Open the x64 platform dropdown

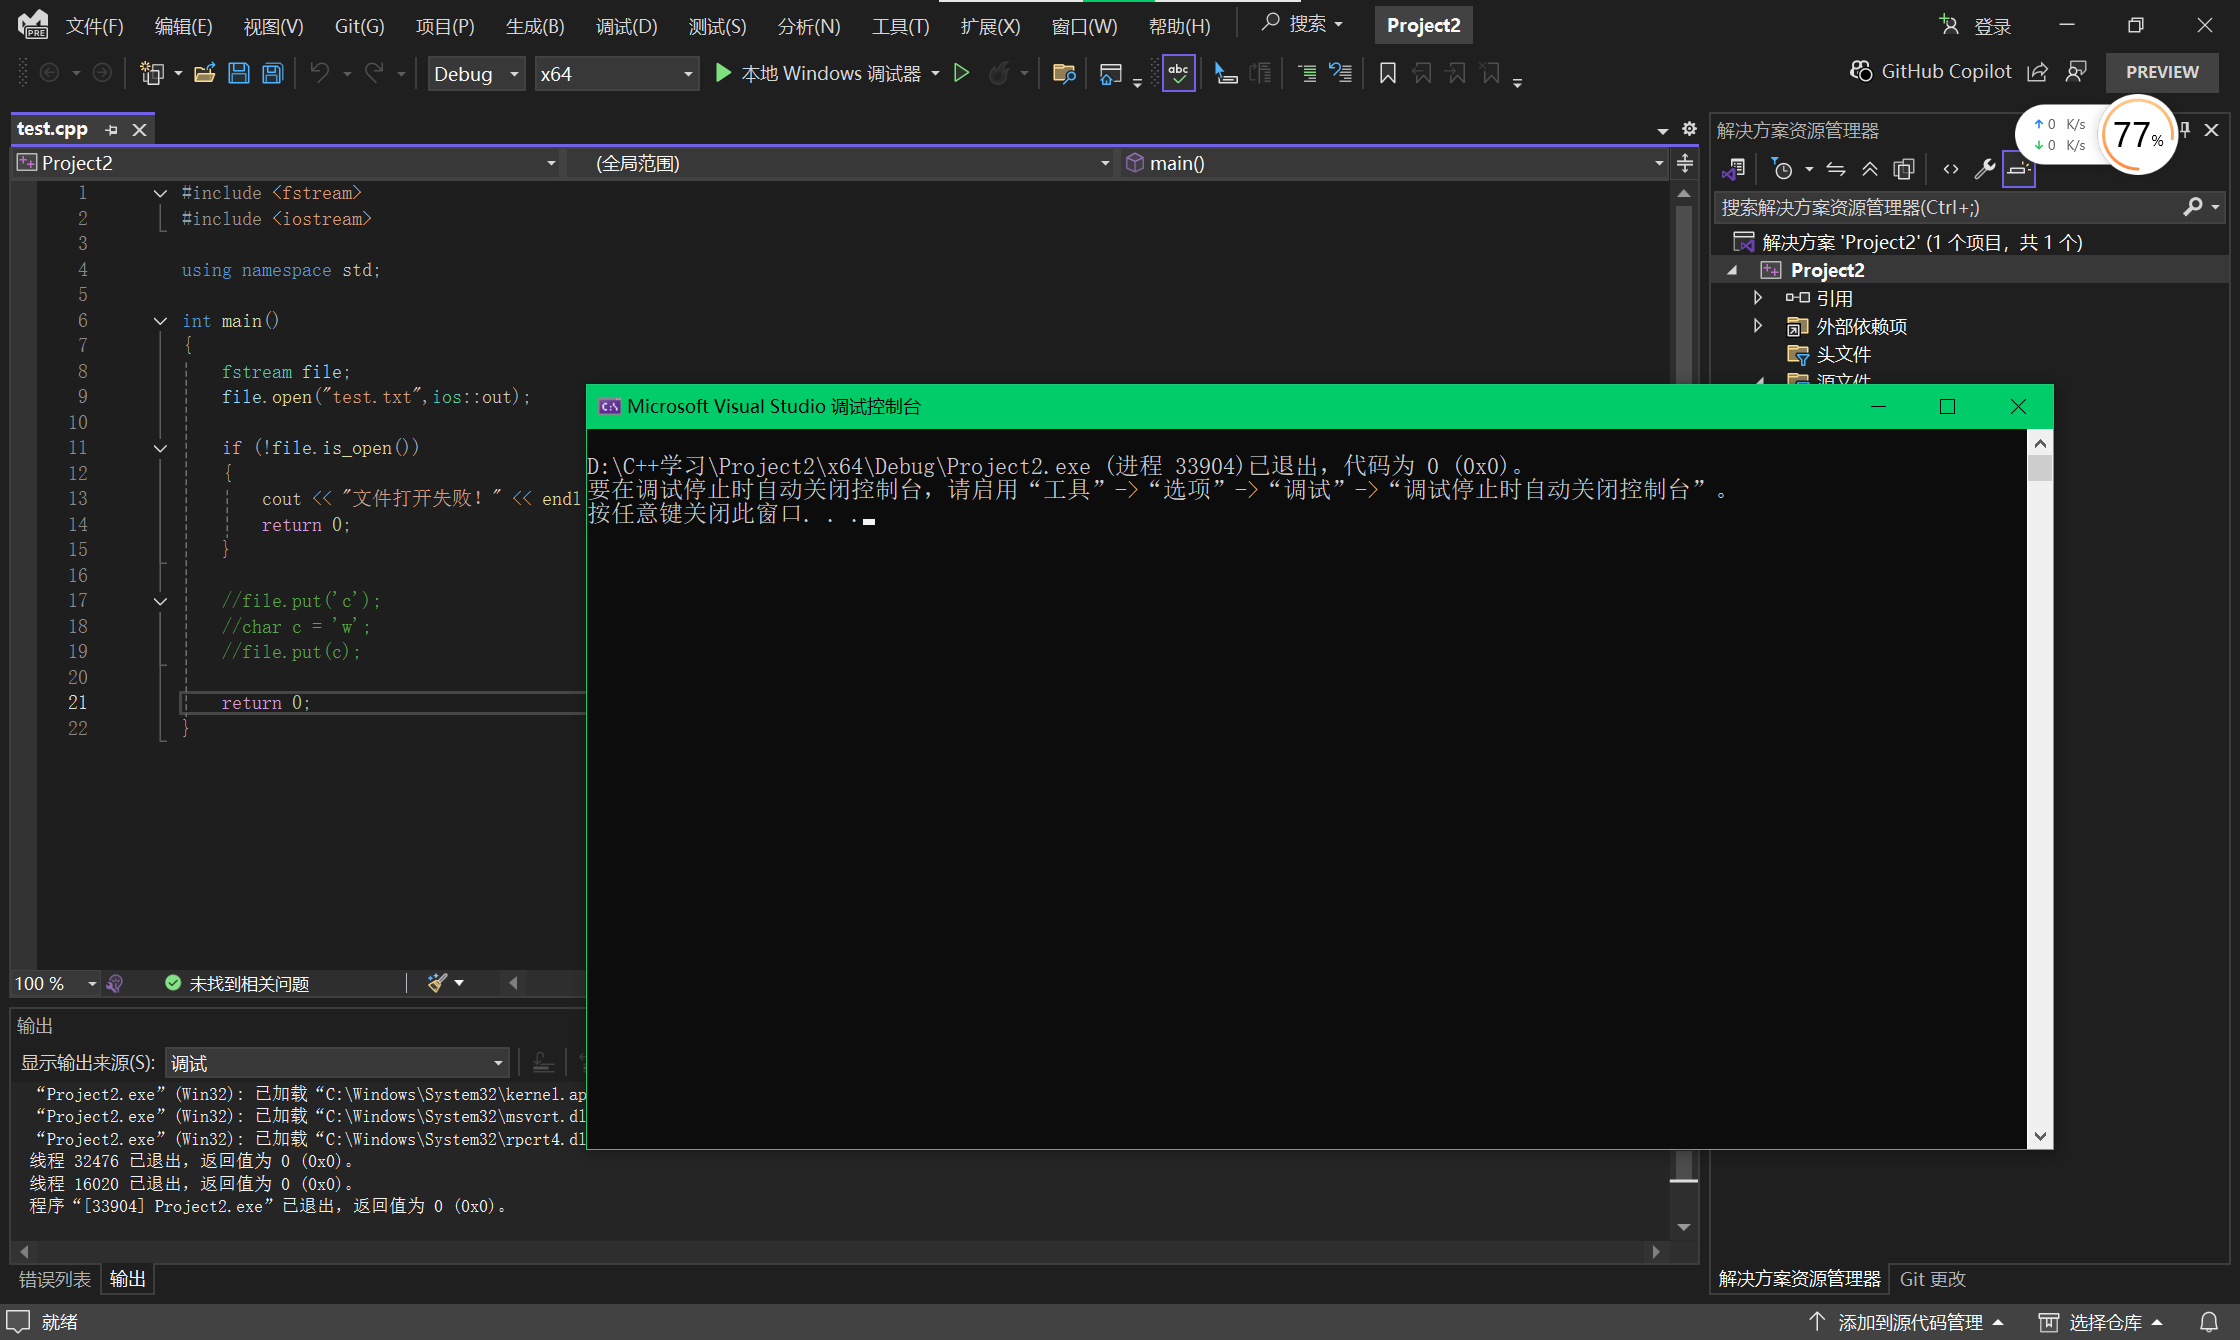615,74
